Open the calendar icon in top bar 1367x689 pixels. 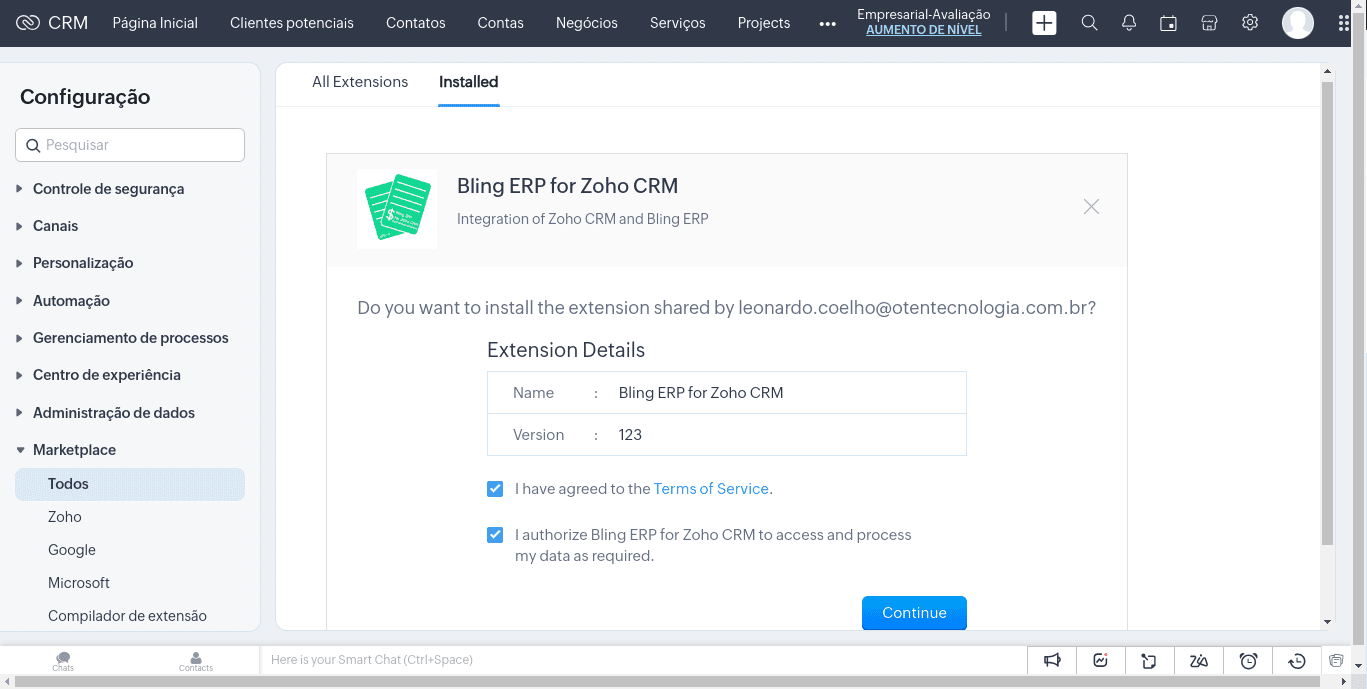point(1168,22)
